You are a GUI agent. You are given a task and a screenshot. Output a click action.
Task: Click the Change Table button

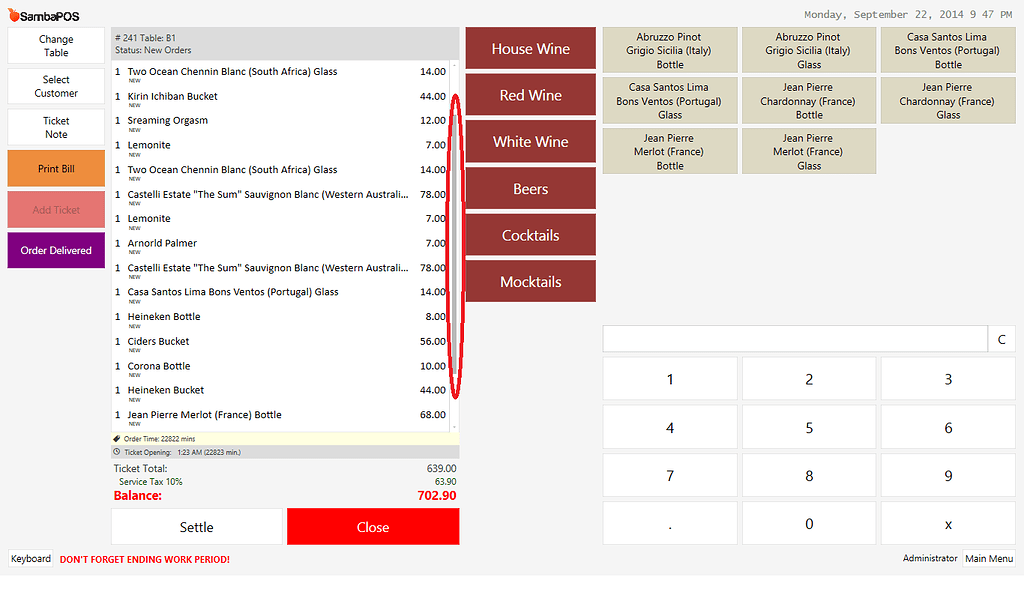[x=55, y=44]
